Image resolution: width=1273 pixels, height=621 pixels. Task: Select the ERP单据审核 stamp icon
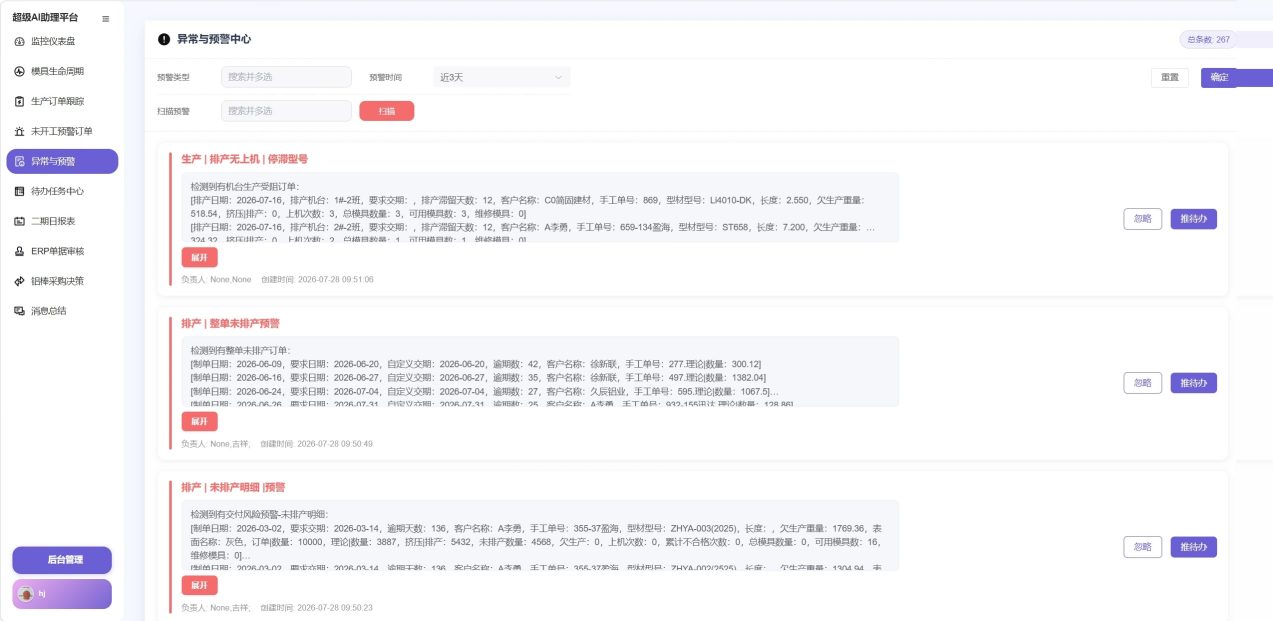(20, 251)
